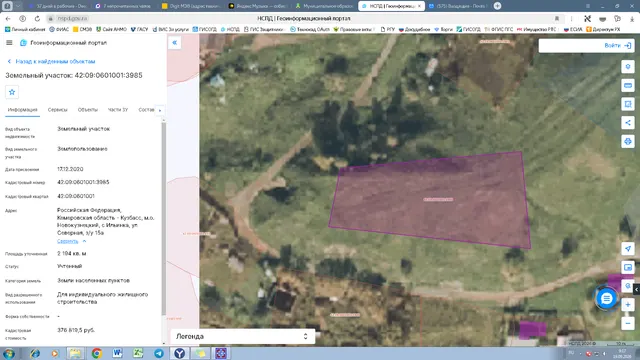Zoom out with the minus button

point(628,324)
